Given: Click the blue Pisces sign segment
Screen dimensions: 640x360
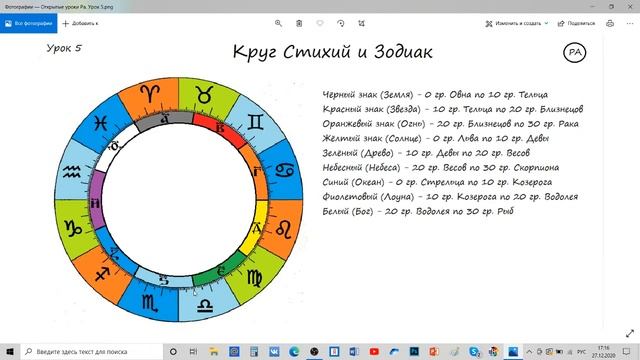Looking at the screenshot, I should [x=101, y=123].
